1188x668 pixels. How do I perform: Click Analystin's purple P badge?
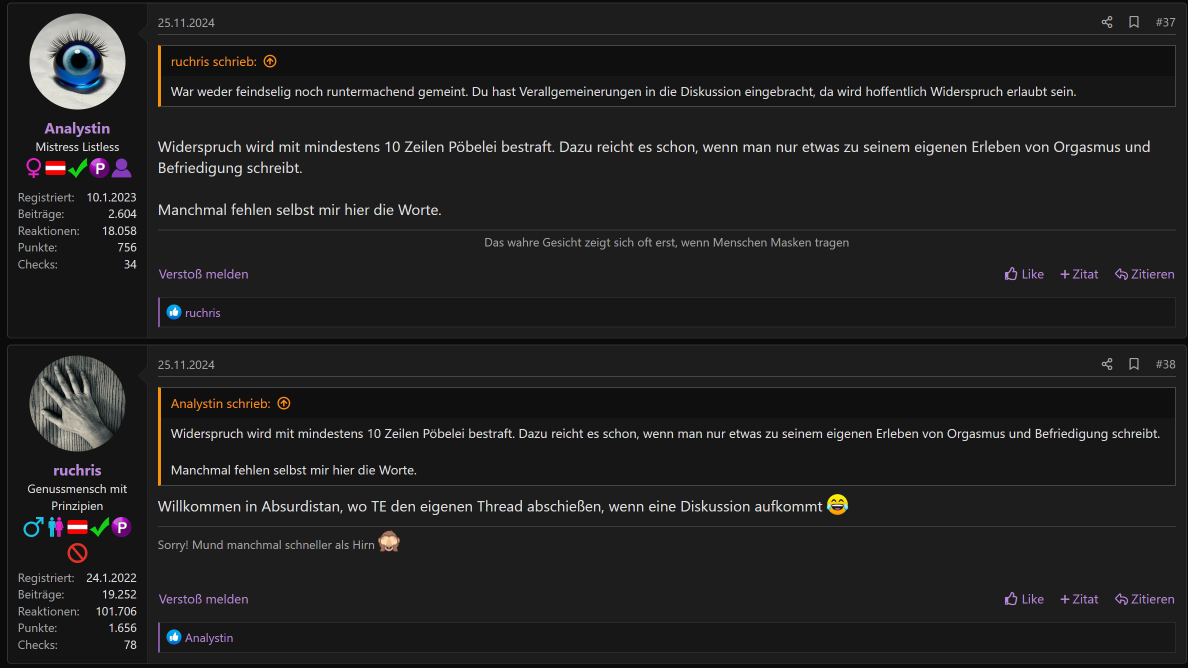pos(99,168)
